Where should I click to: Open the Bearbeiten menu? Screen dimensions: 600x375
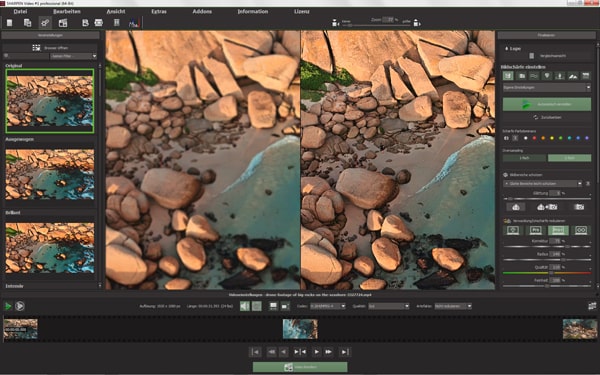point(67,11)
